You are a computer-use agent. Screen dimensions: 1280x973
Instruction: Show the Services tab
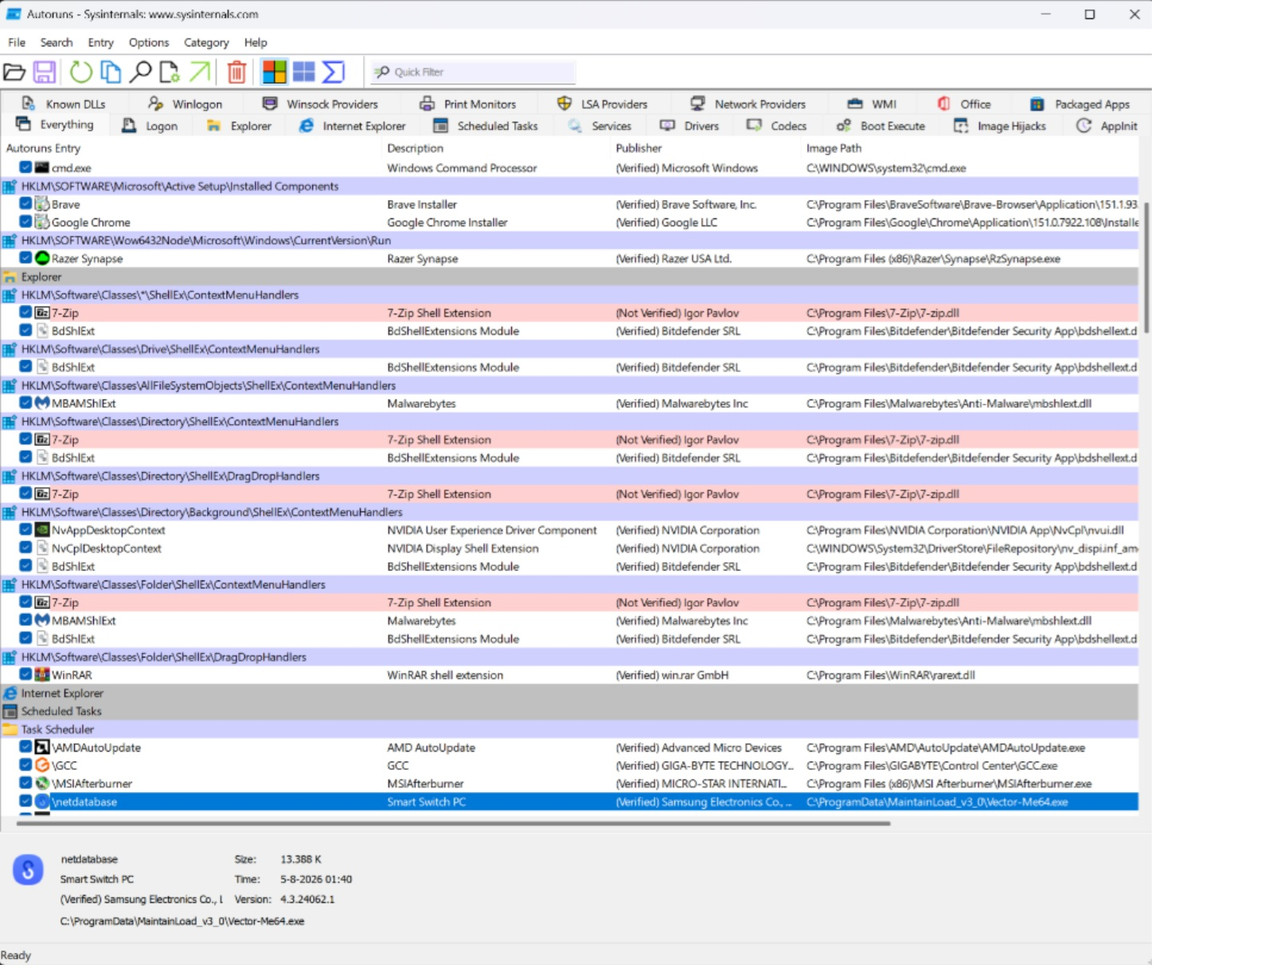tap(600, 126)
